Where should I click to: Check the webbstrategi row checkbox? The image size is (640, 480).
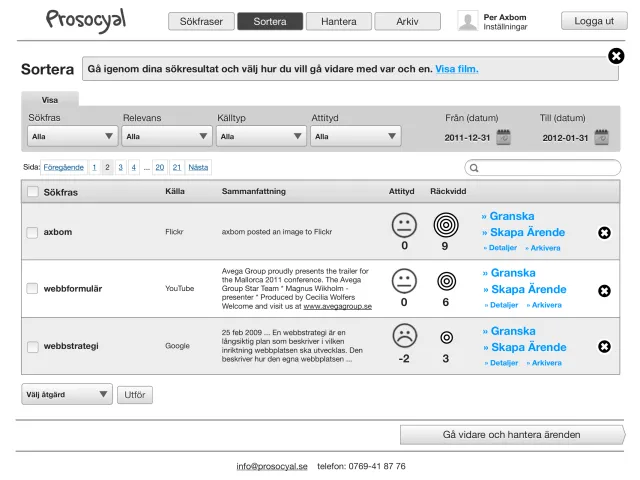[x=33, y=347]
